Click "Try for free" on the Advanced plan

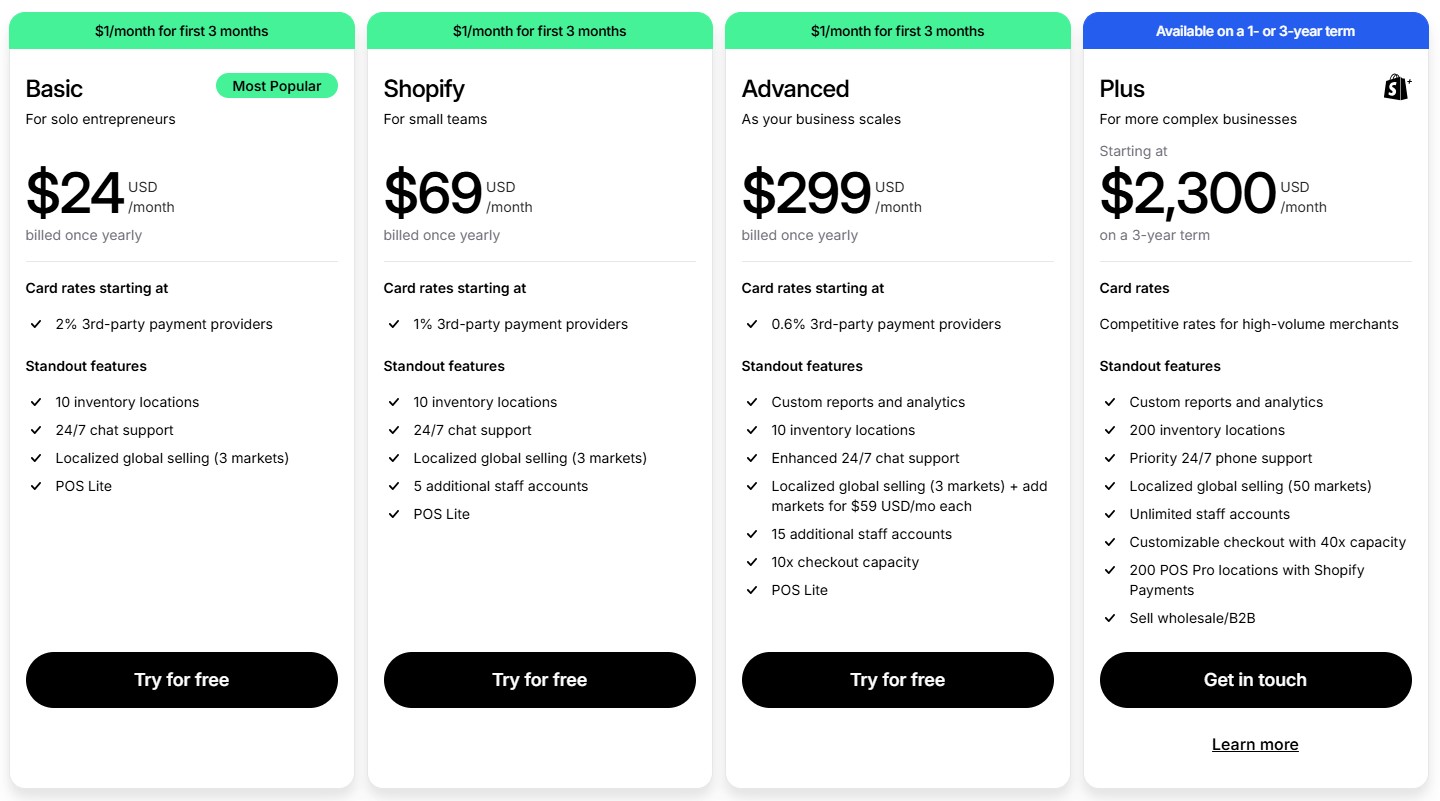click(897, 680)
